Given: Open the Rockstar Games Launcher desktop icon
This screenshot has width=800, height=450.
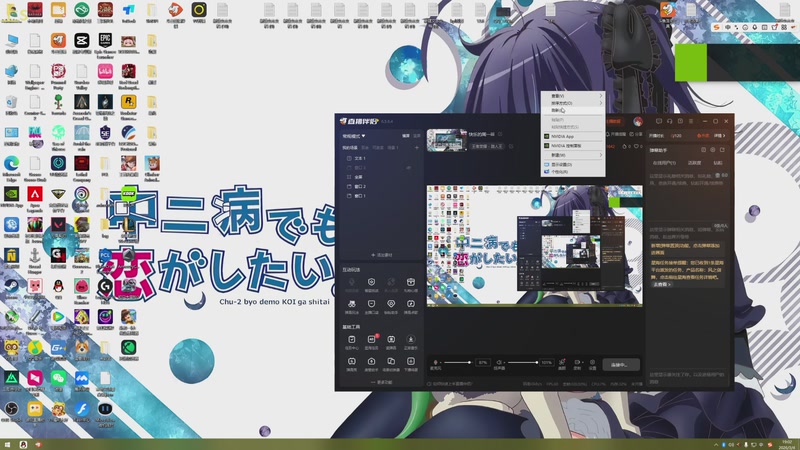Looking at the screenshot, I should tap(128, 106).
